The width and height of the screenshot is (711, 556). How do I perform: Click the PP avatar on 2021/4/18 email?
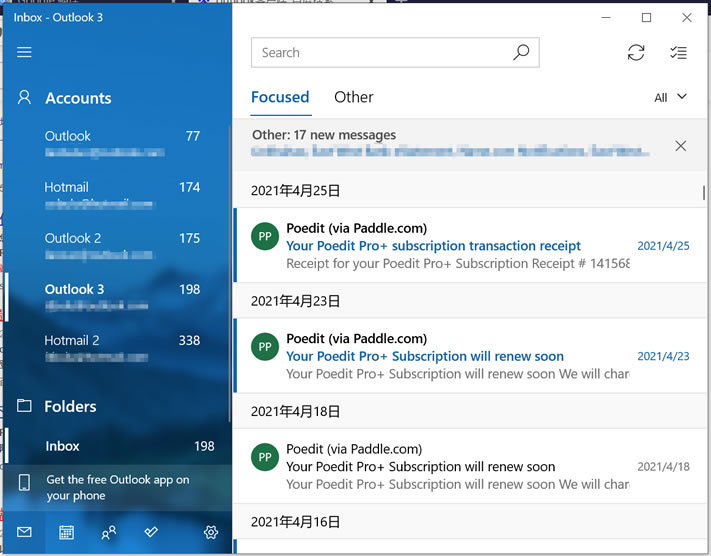(265, 457)
